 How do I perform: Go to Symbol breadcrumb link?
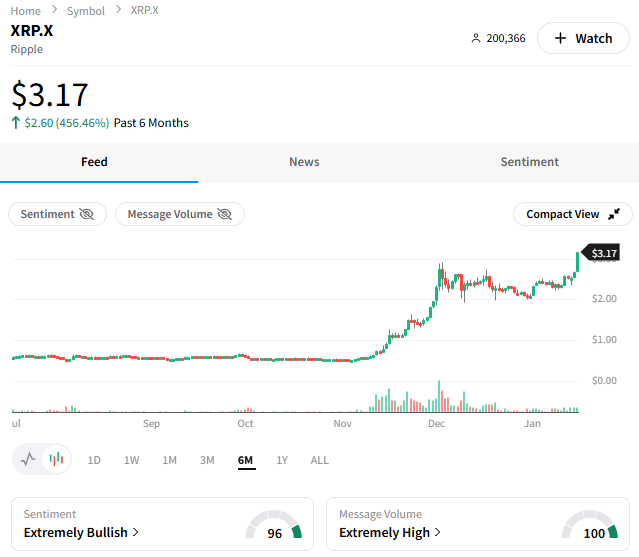[x=86, y=11]
